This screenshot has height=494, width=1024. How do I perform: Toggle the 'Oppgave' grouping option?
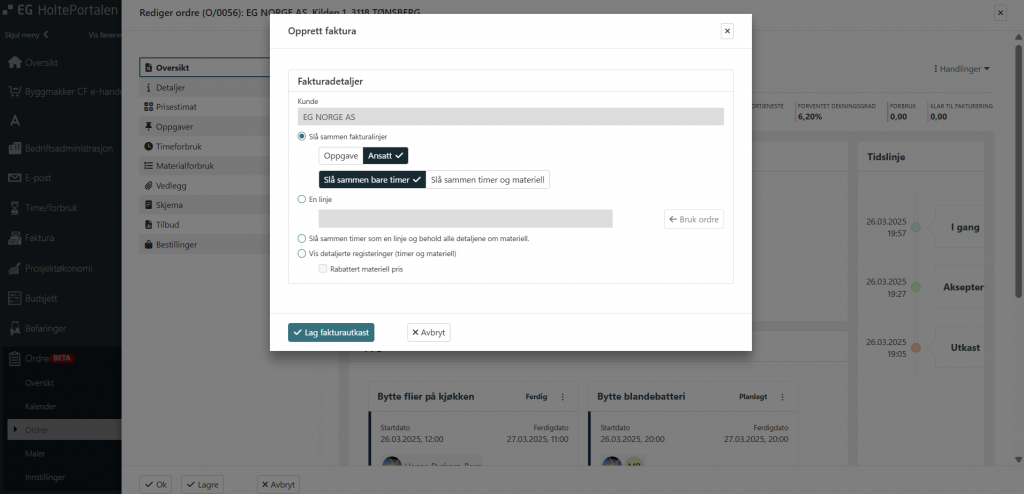click(340, 156)
